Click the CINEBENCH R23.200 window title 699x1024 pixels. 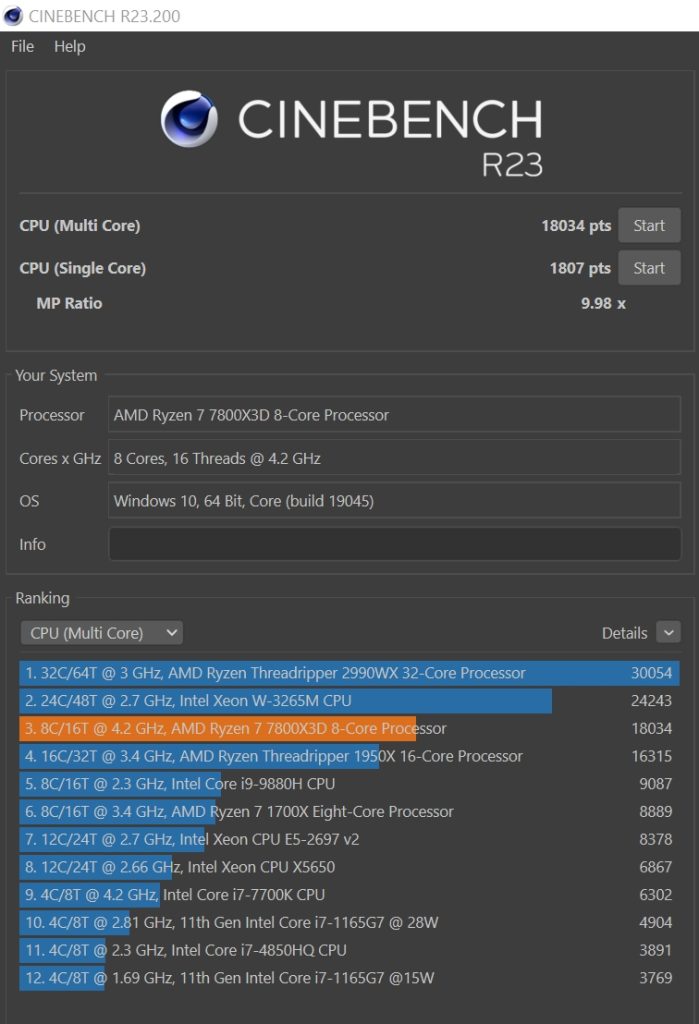(x=105, y=16)
